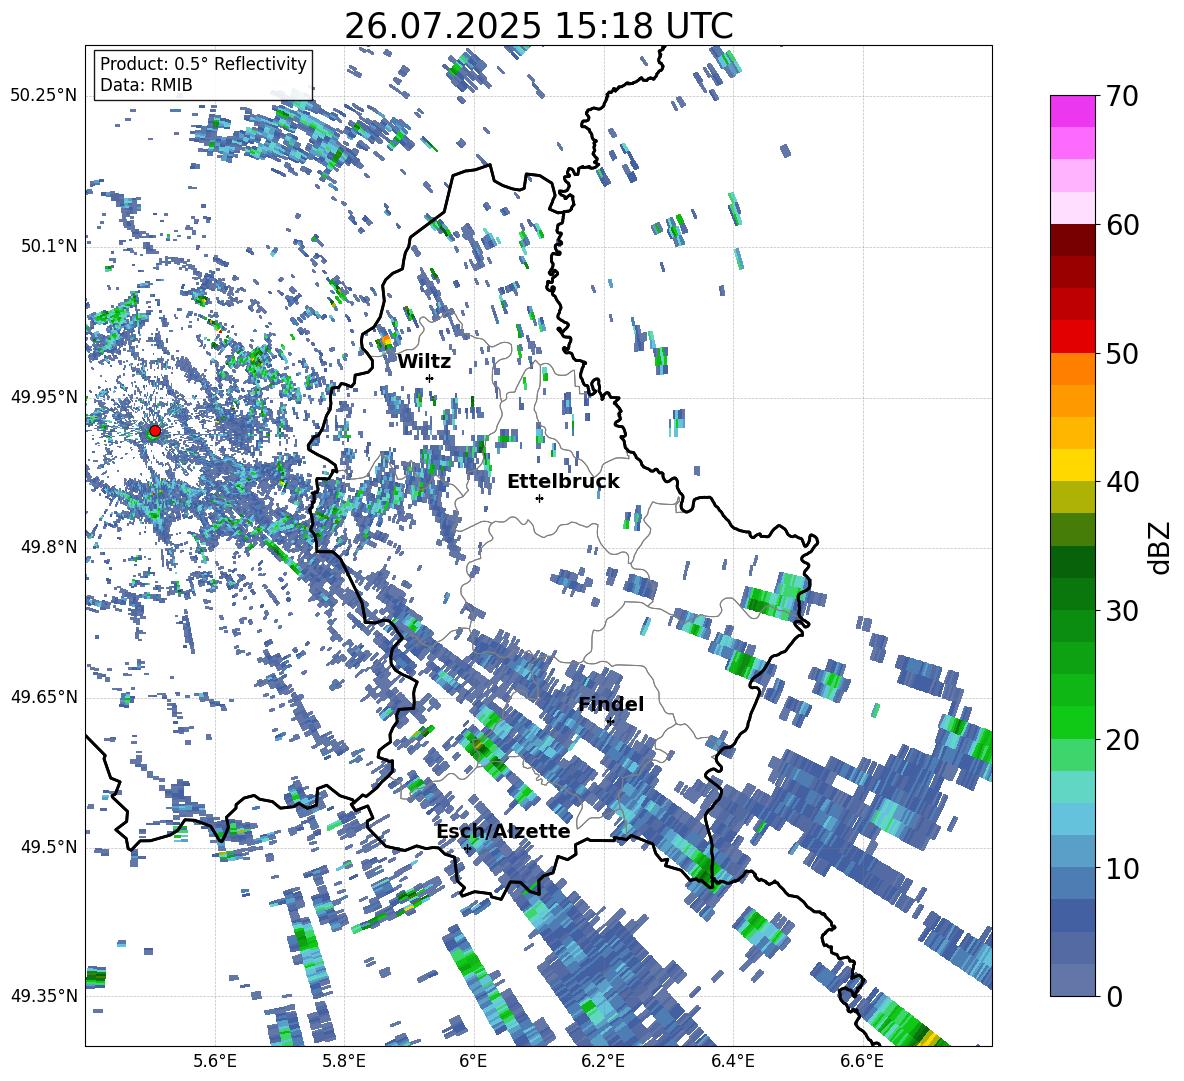Click the Wiltz city label
The width and height of the screenshot is (1184, 1081).
(424, 362)
